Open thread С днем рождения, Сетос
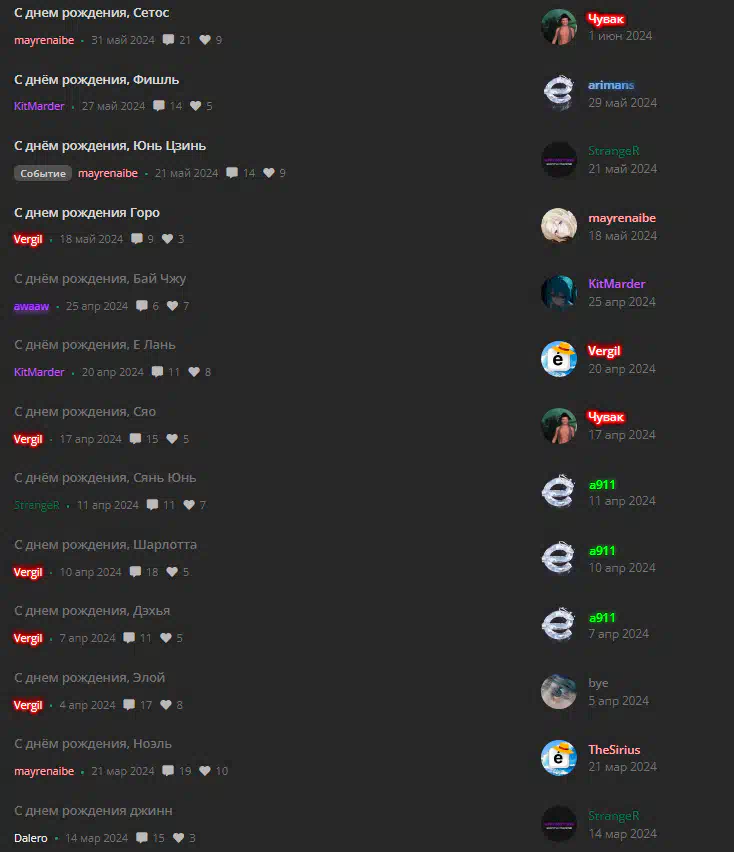Image resolution: width=734 pixels, height=852 pixels. tap(91, 12)
